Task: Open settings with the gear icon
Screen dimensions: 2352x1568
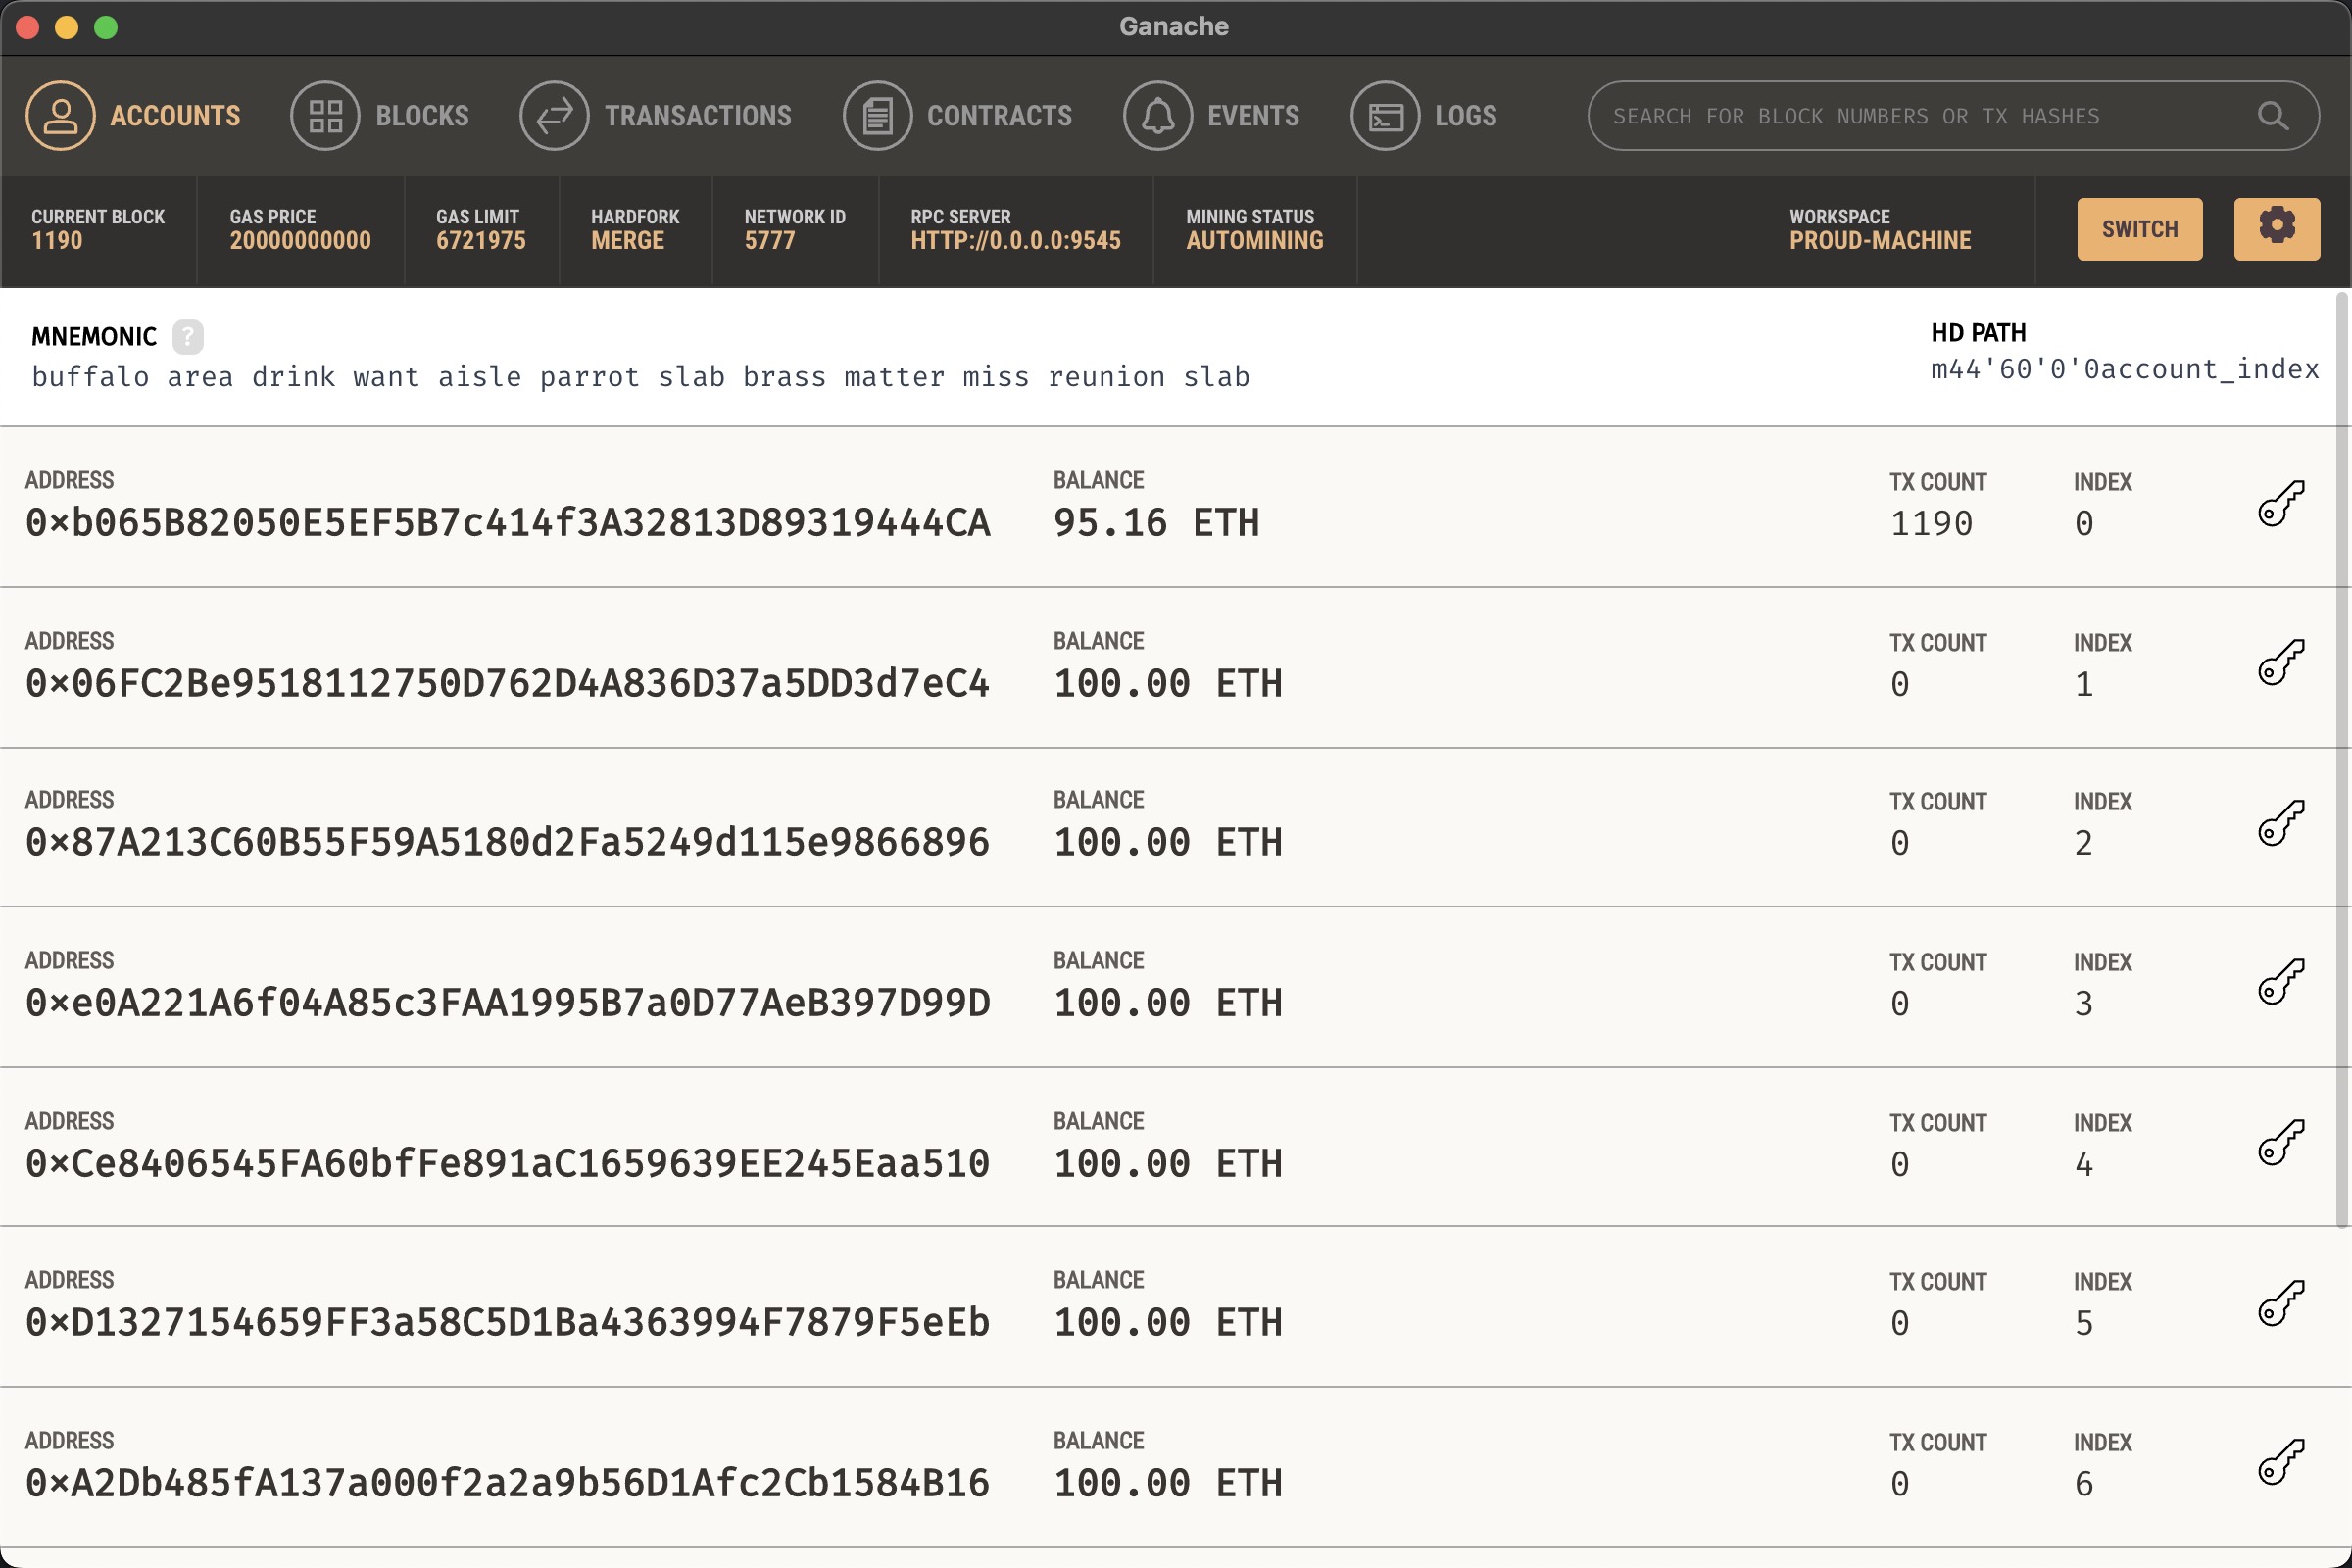Action: pos(2276,228)
